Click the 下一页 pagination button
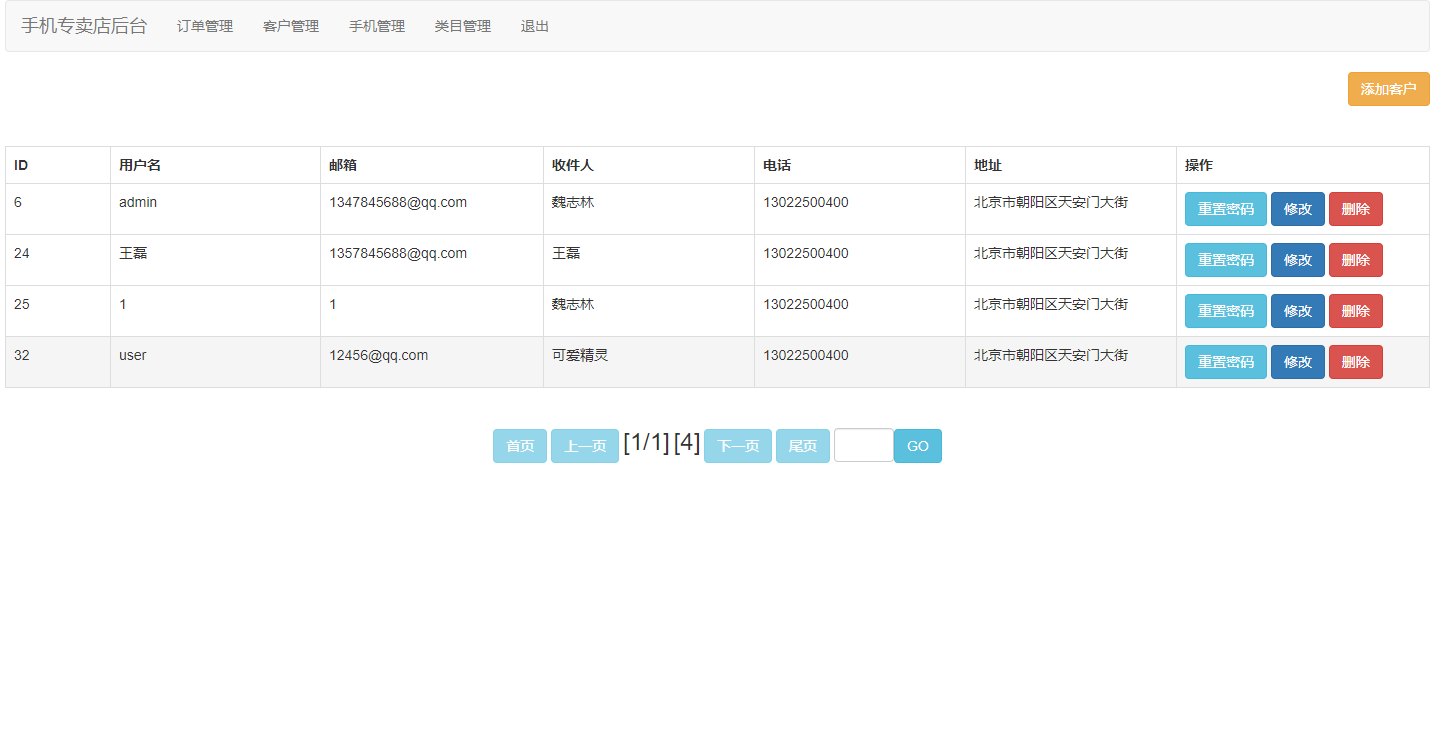 tap(737, 446)
